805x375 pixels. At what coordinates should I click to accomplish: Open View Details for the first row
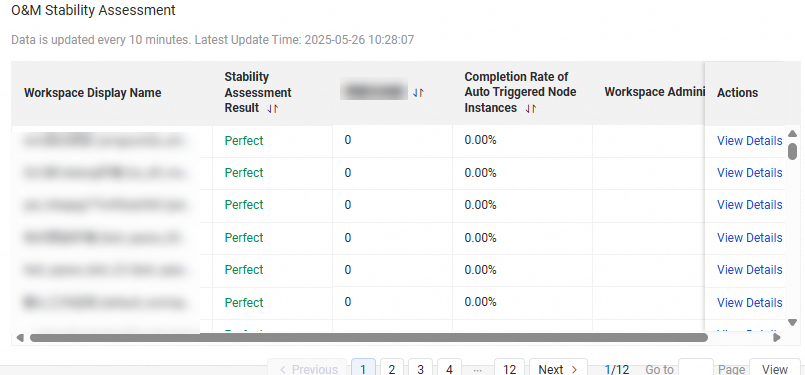pos(750,141)
